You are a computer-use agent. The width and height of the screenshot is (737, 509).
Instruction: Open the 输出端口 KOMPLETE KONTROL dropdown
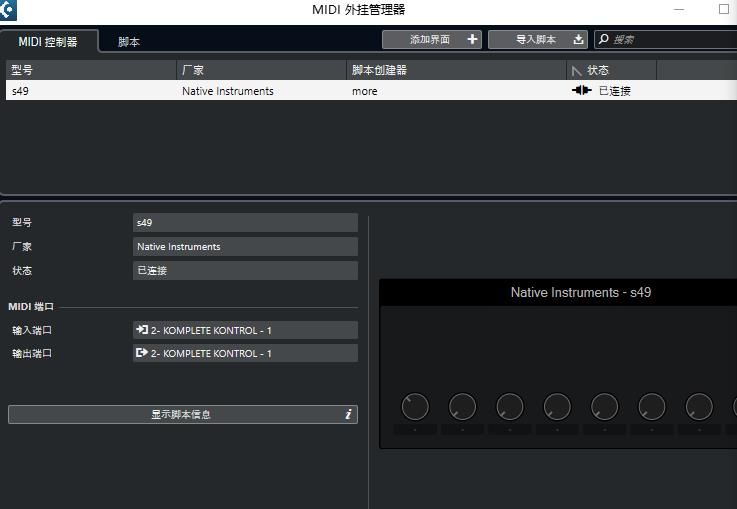245,353
